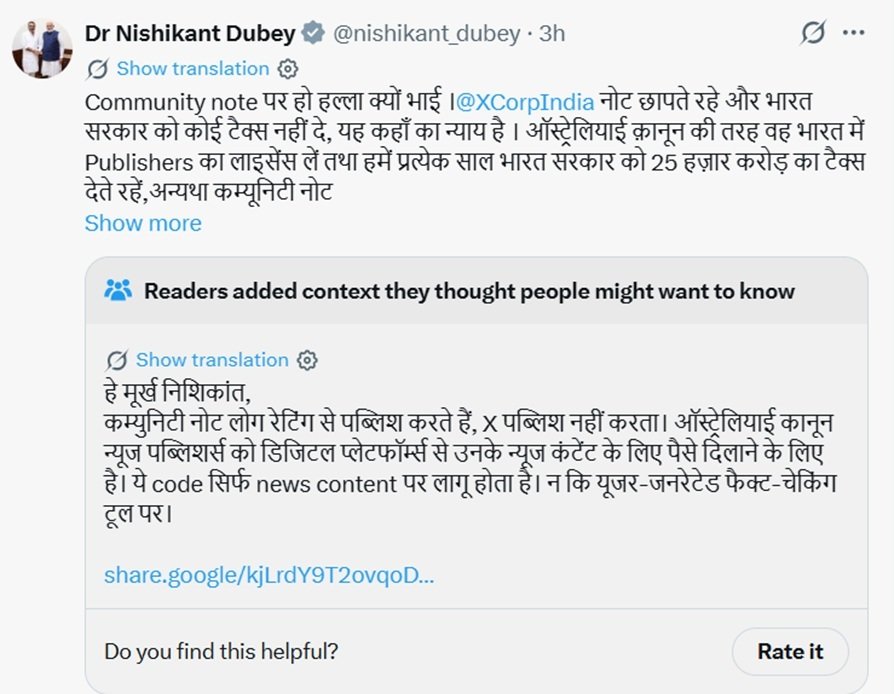This screenshot has height=694, width=894.
Task: Open the three-dot More options menu
Action: (x=853, y=33)
